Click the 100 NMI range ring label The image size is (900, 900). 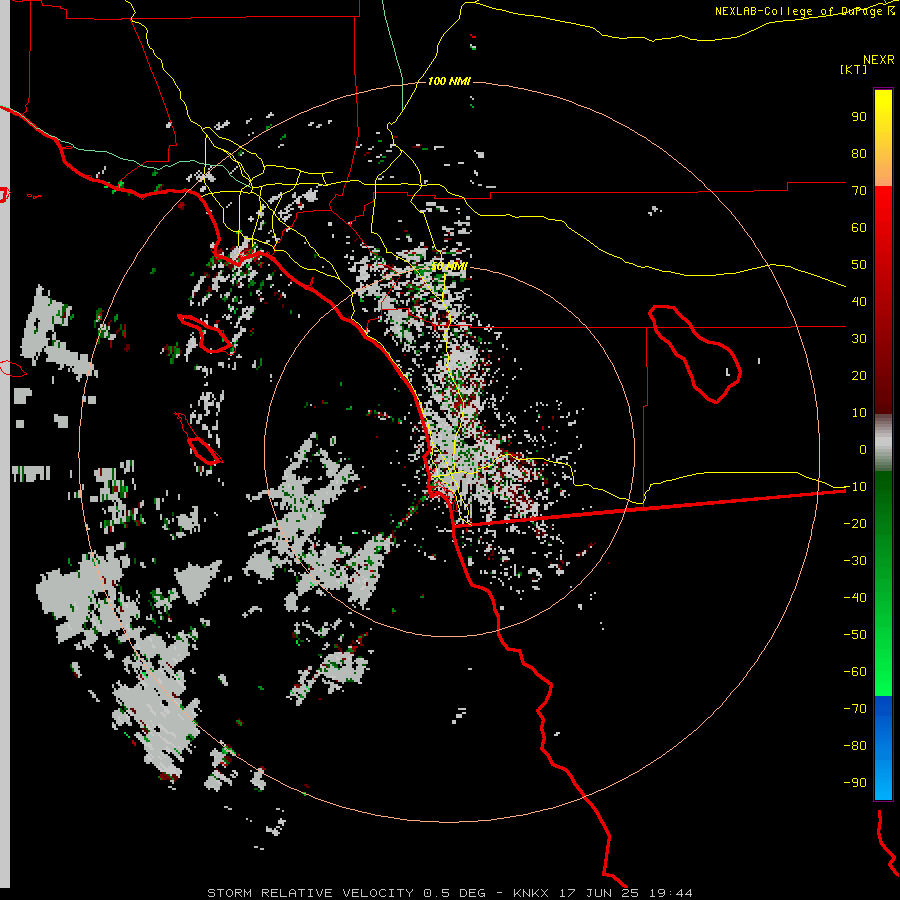click(449, 81)
